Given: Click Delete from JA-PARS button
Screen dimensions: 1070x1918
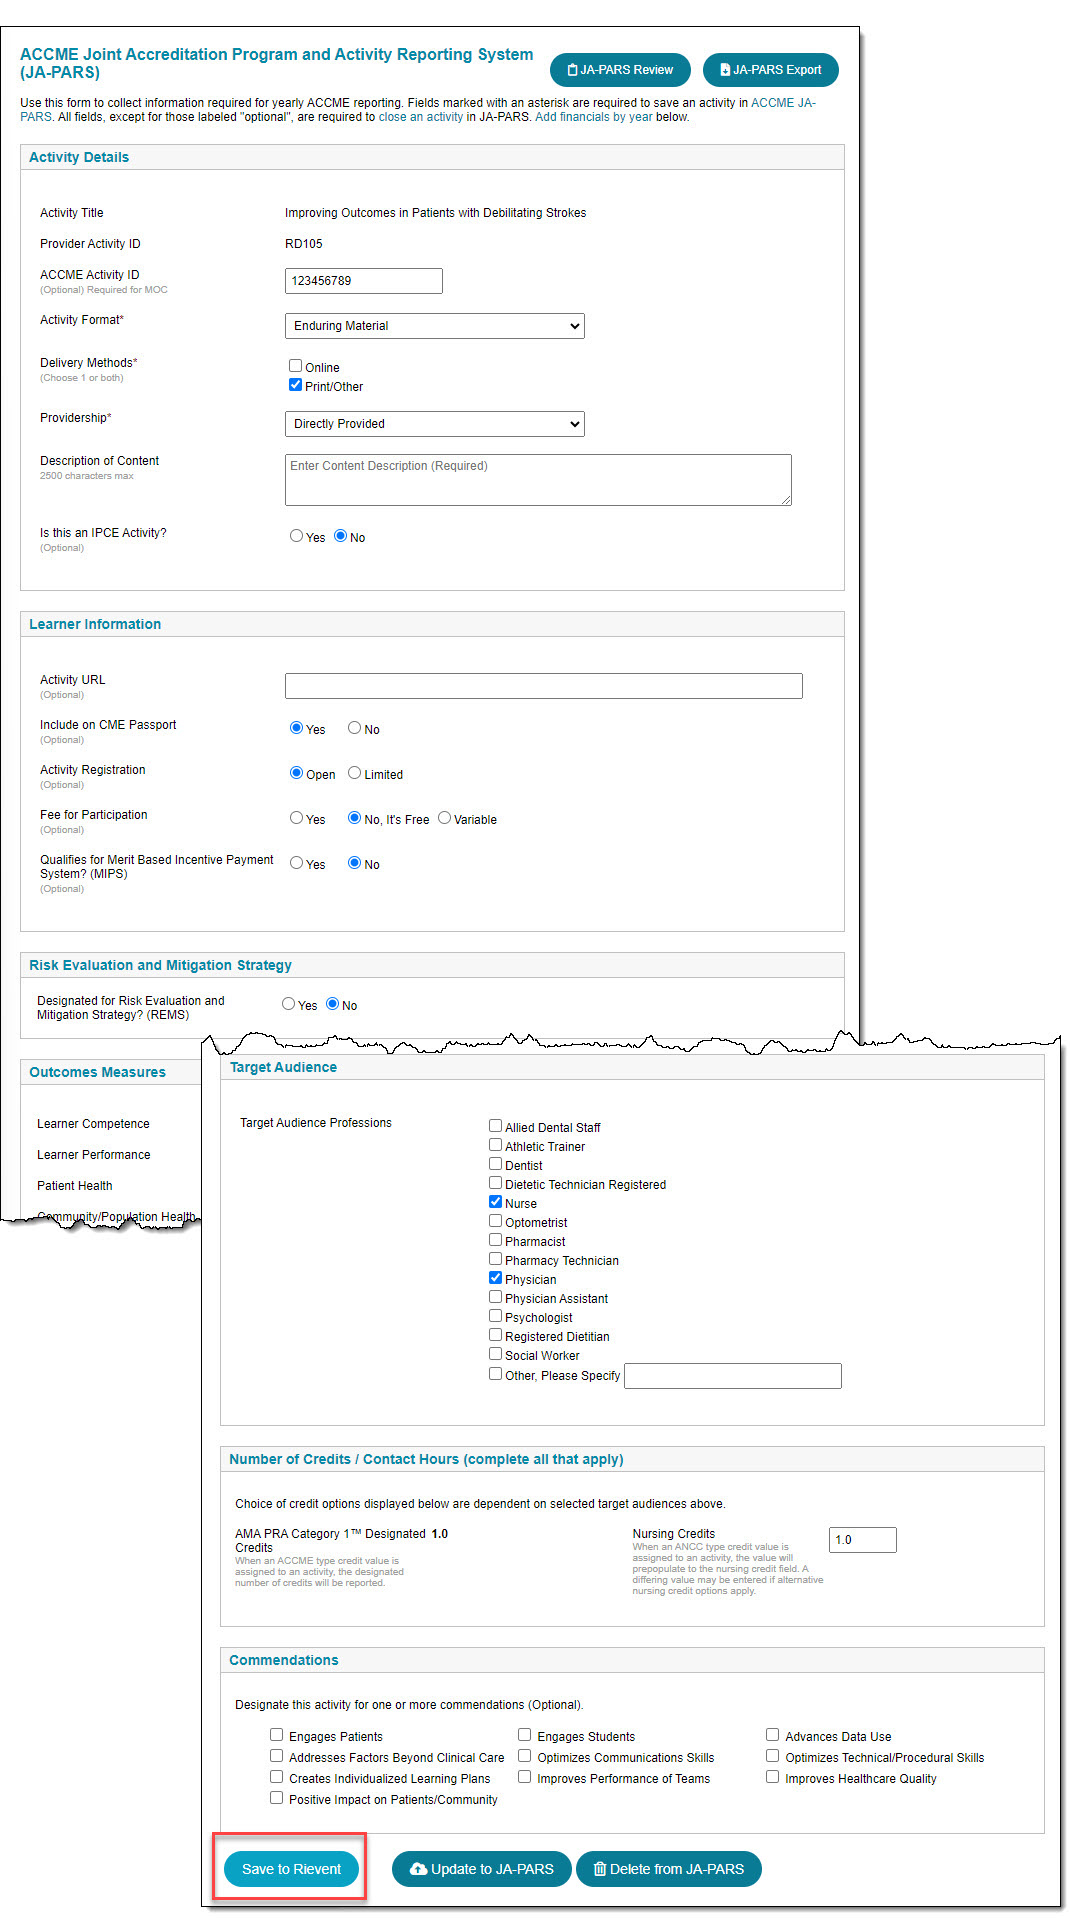Looking at the screenshot, I should pyautogui.click(x=669, y=1869).
